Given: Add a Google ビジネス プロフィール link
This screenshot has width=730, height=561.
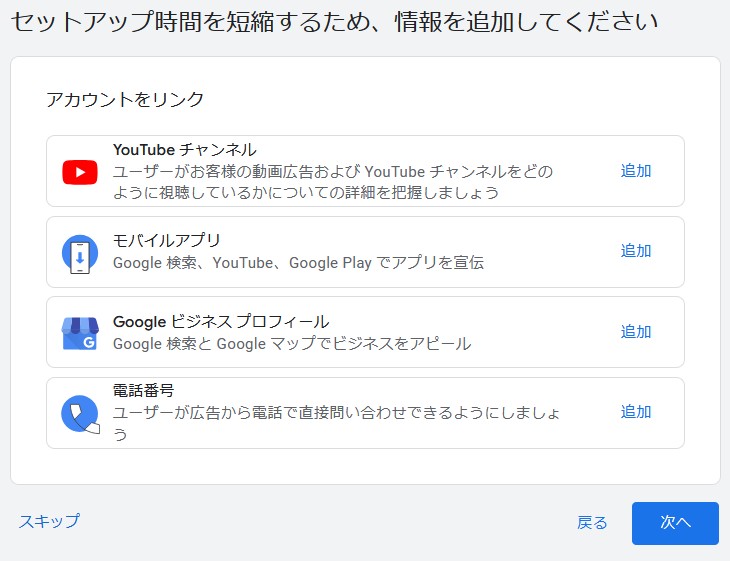Looking at the screenshot, I should point(635,332).
